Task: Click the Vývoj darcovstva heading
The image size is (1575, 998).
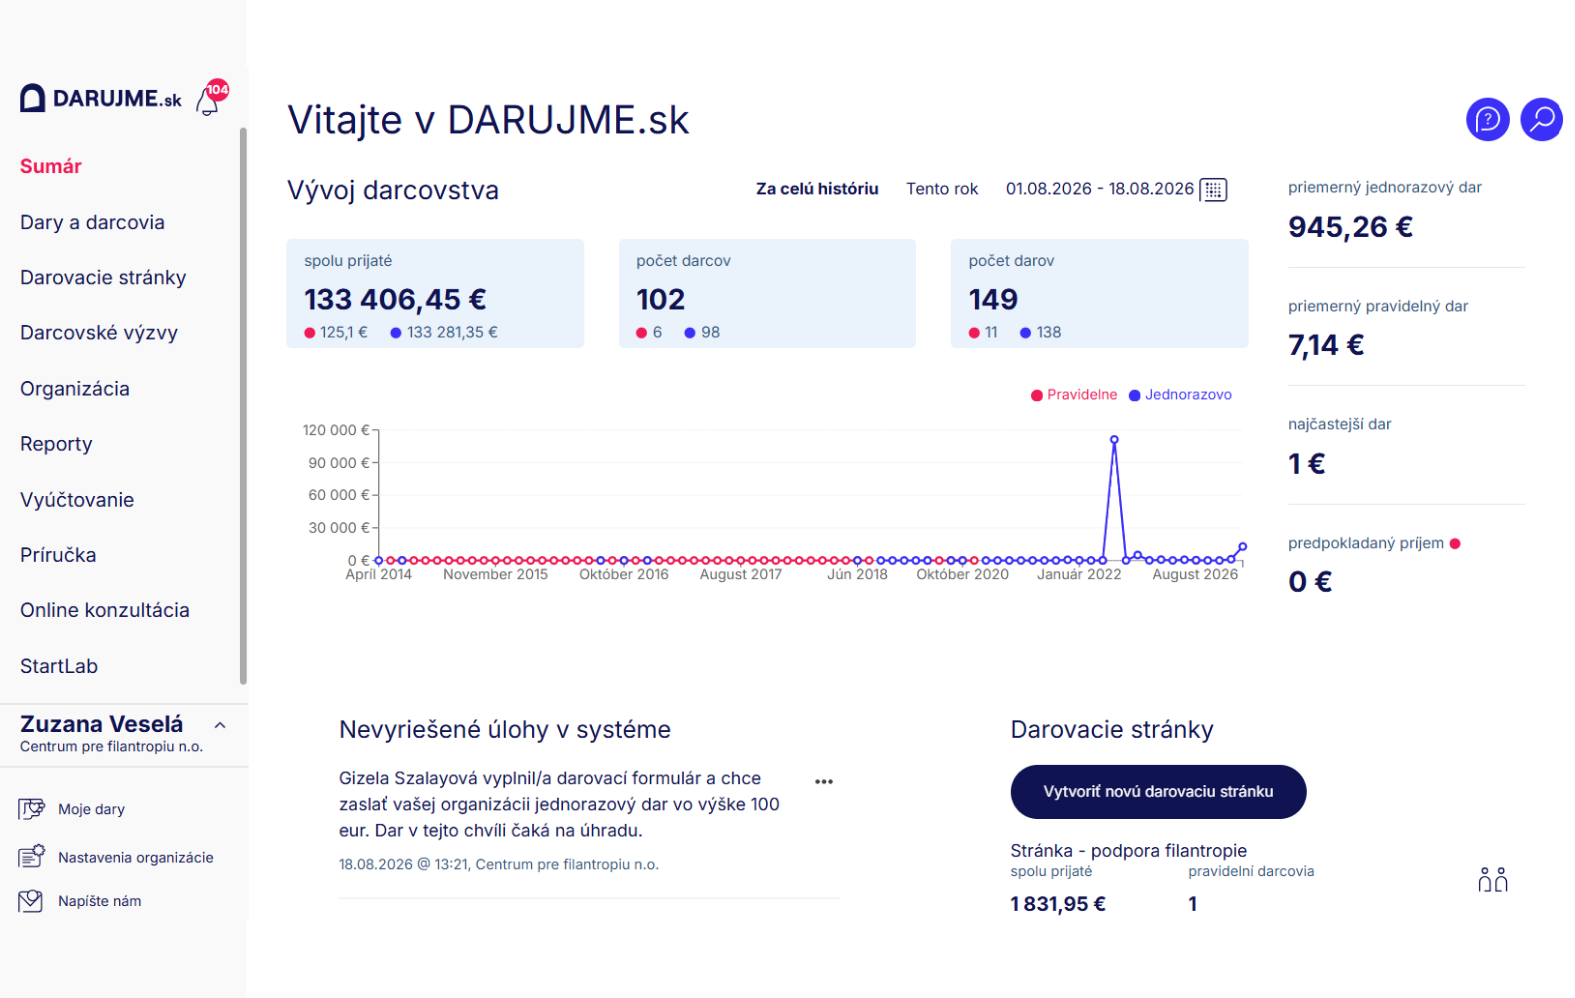Action: tap(393, 190)
